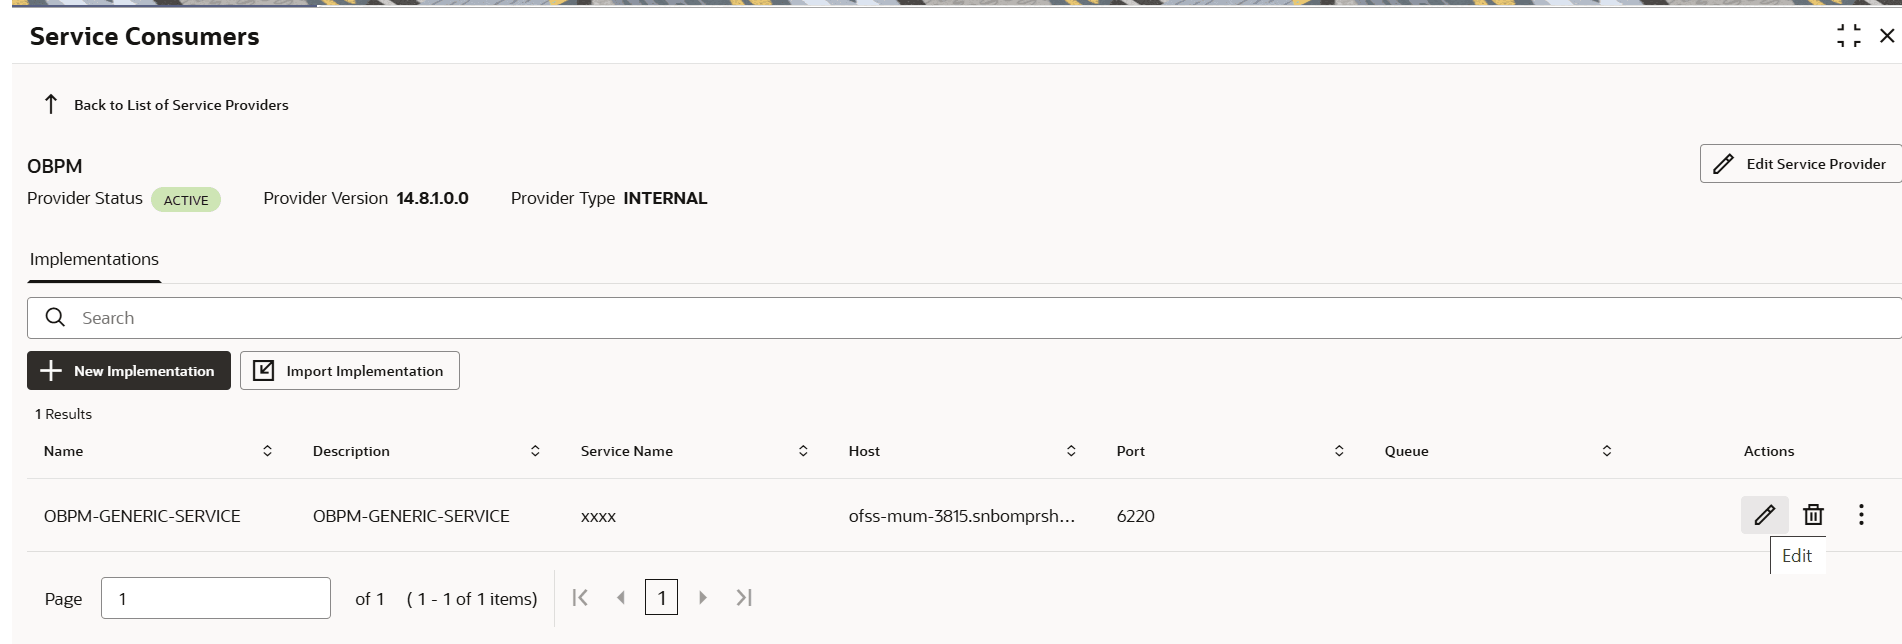
Task: Open the three-dot more actions menu
Action: (x=1861, y=515)
